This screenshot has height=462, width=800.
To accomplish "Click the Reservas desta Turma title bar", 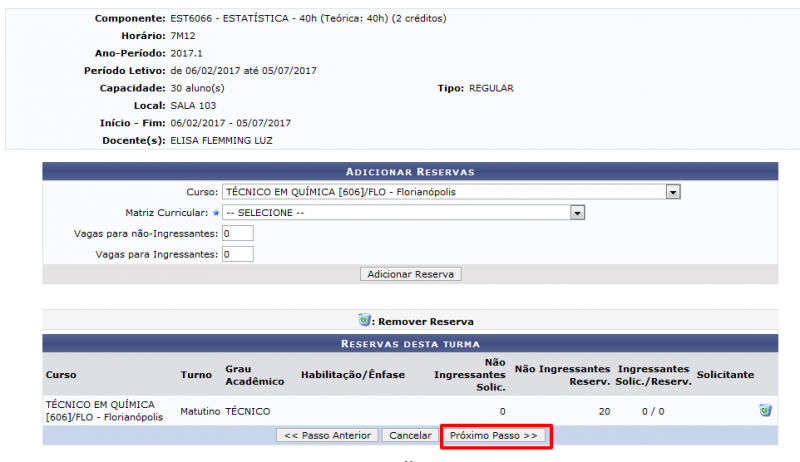I will 409,343.
